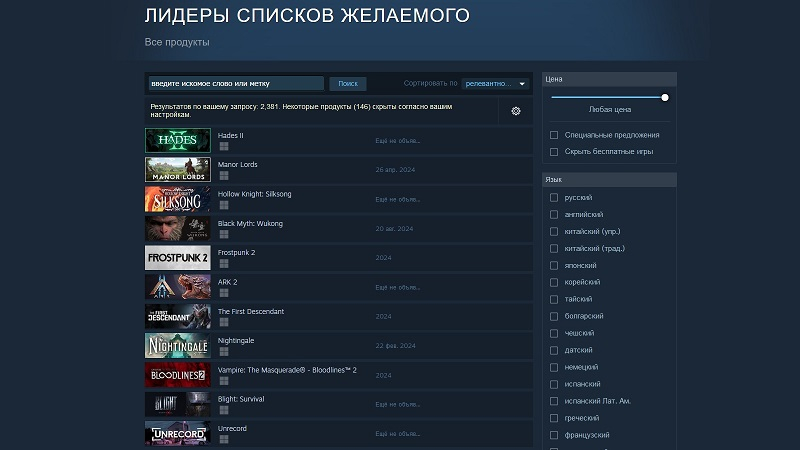This screenshot has height=450, width=800.
Task: Collapse the Цена filter panel header
Action: [609, 78]
